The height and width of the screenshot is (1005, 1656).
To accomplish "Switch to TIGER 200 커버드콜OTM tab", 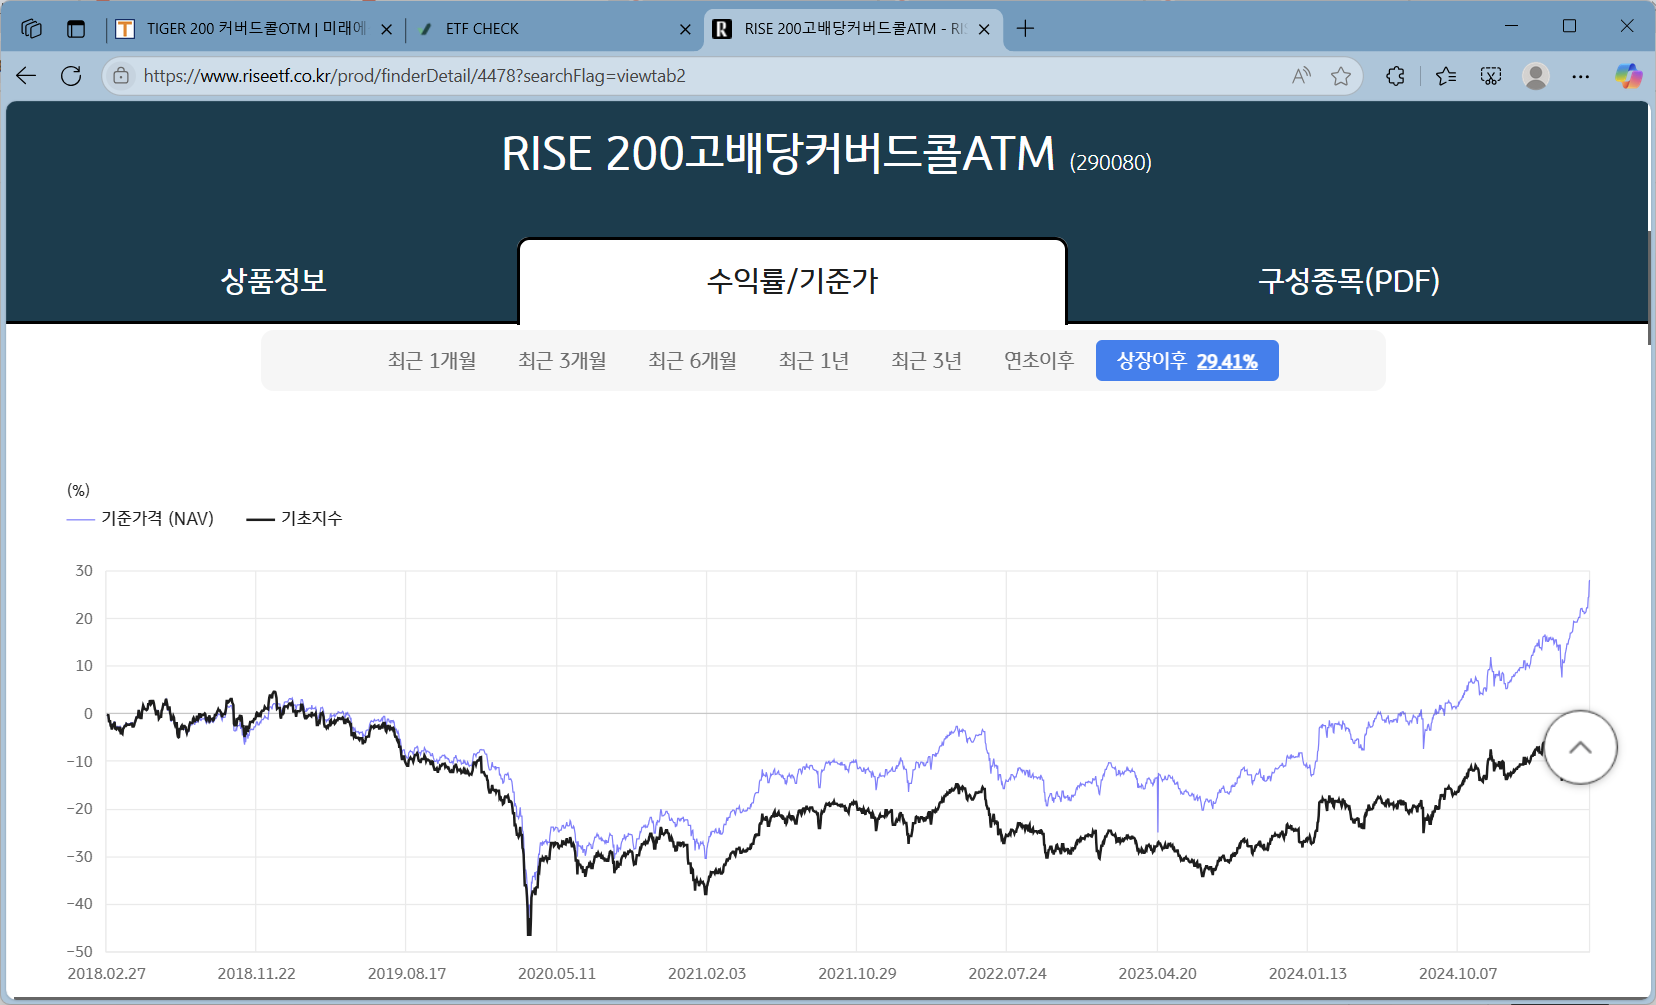I will coord(255,29).
